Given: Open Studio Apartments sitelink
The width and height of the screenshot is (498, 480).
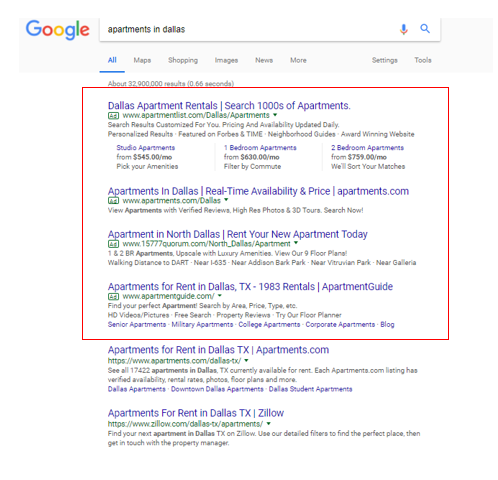Looking at the screenshot, I should point(146,148).
